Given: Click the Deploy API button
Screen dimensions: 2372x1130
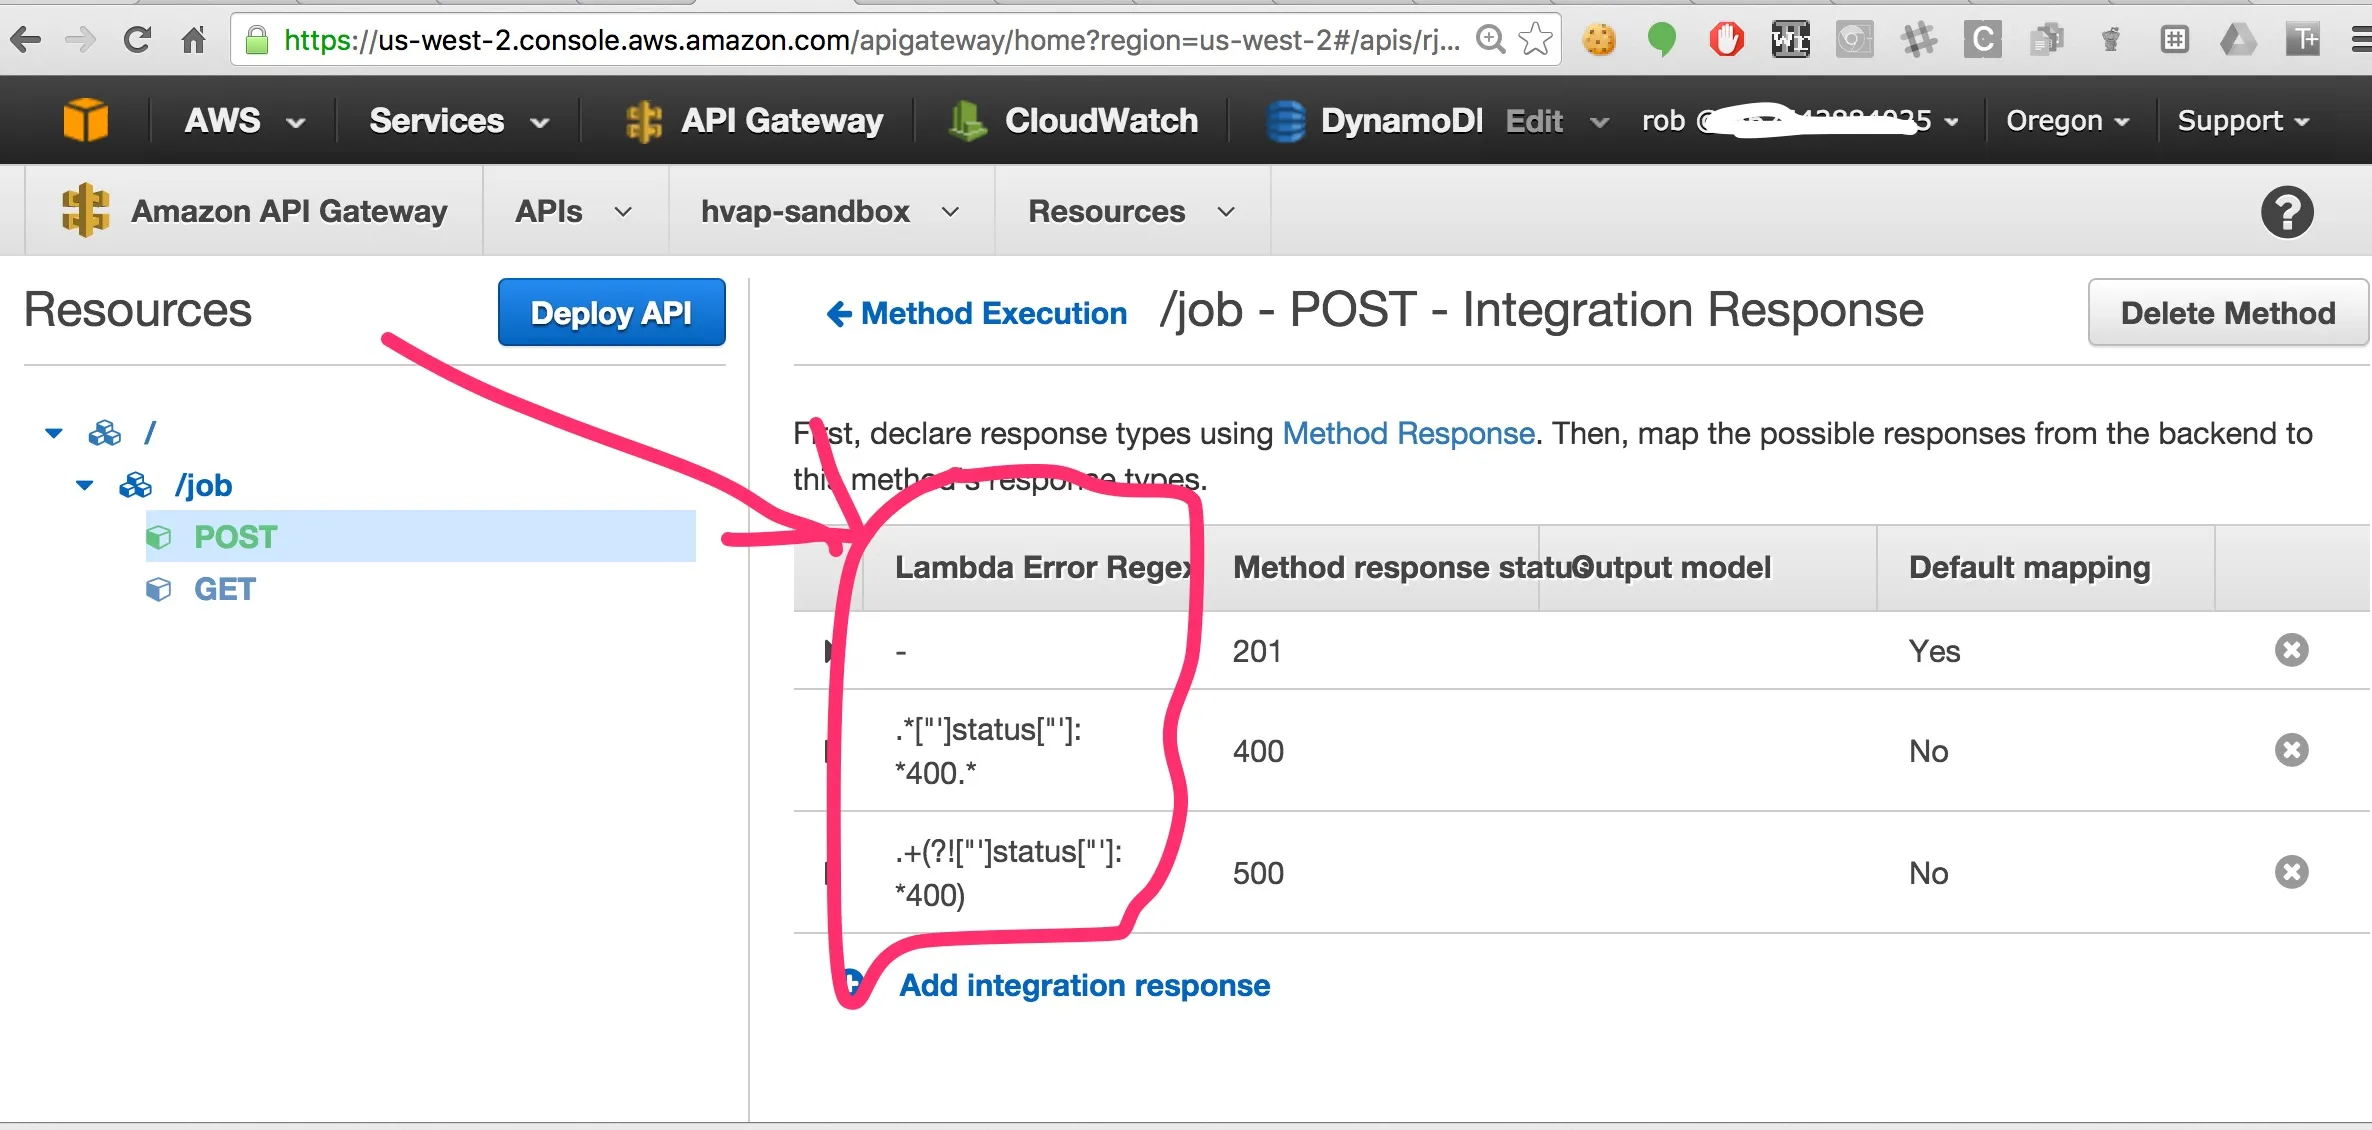Looking at the screenshot, I should tap(611, 313).
